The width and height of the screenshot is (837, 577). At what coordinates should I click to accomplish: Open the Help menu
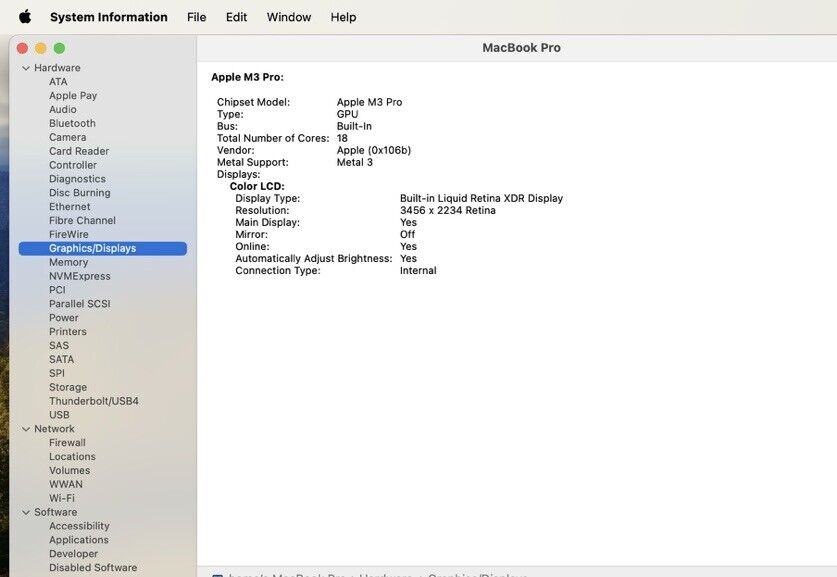tap(343, 17)
